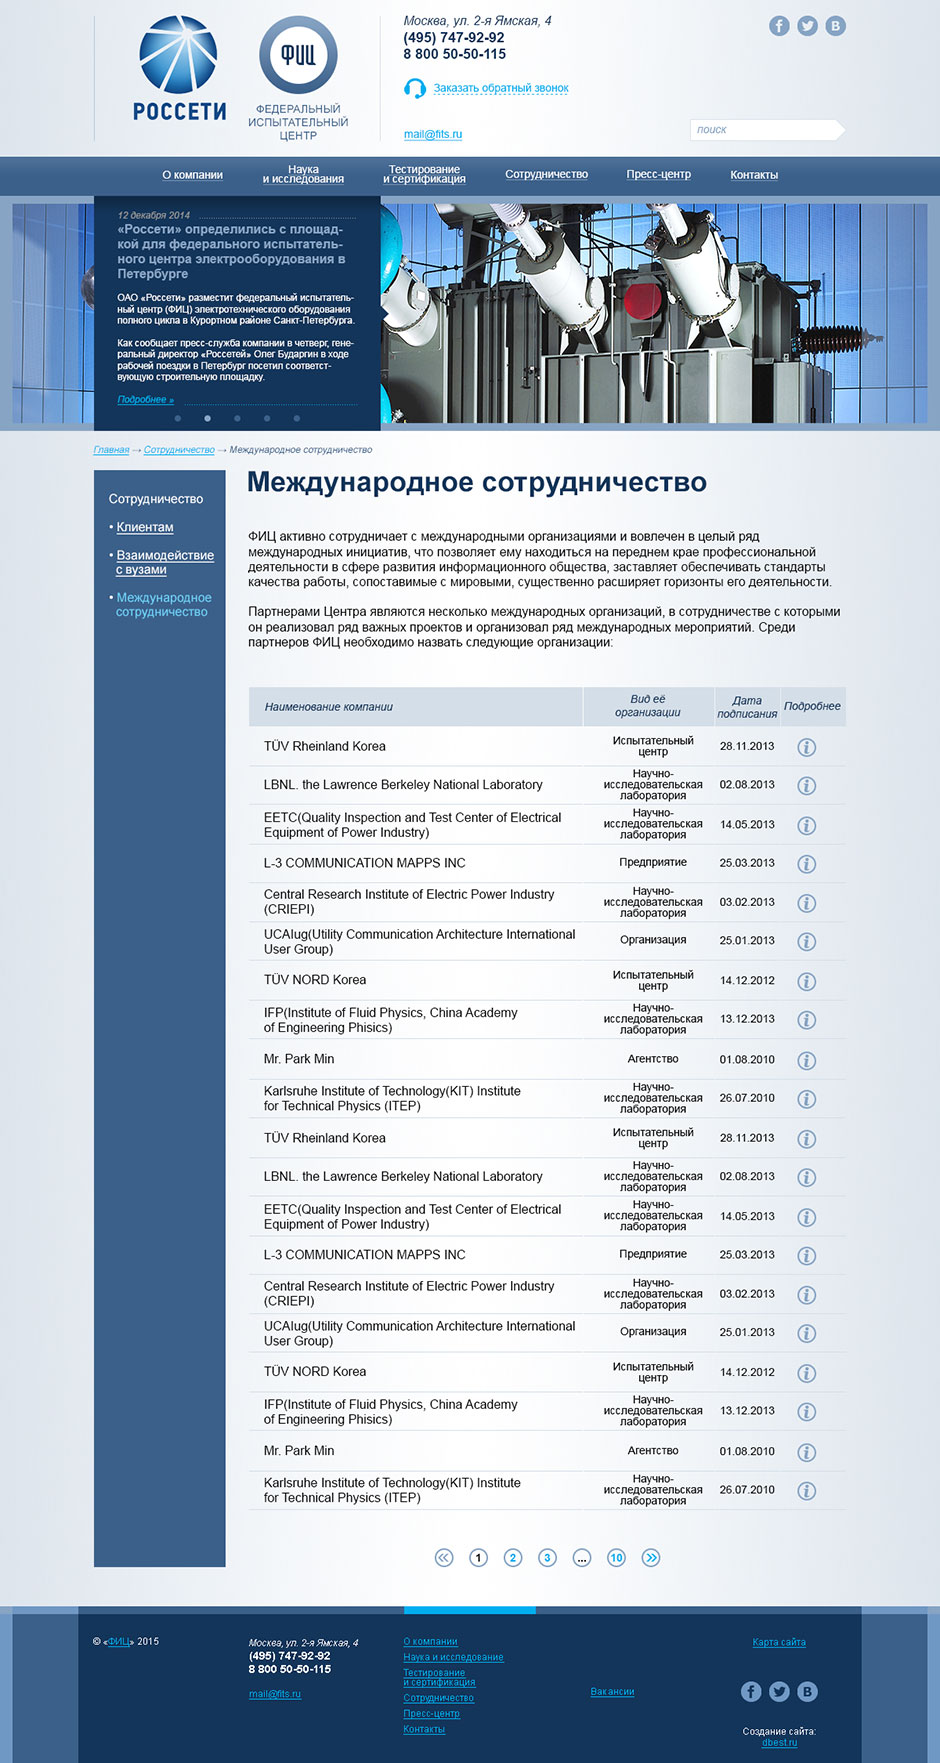Select 'Международное сотрудничество' sidebar item
940x1763 pixels.
(x=163, y=604)
